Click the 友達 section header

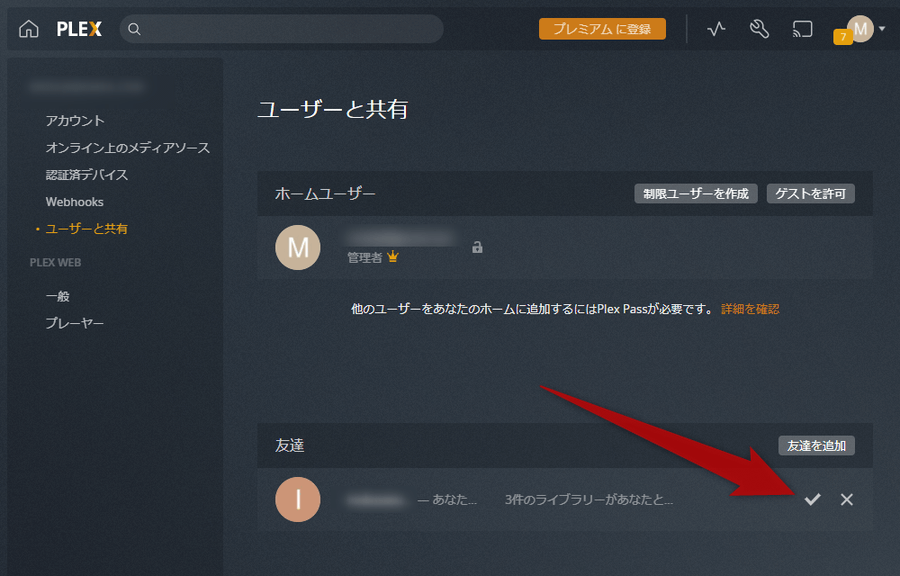pyautogui.click(x=289, y=446)
